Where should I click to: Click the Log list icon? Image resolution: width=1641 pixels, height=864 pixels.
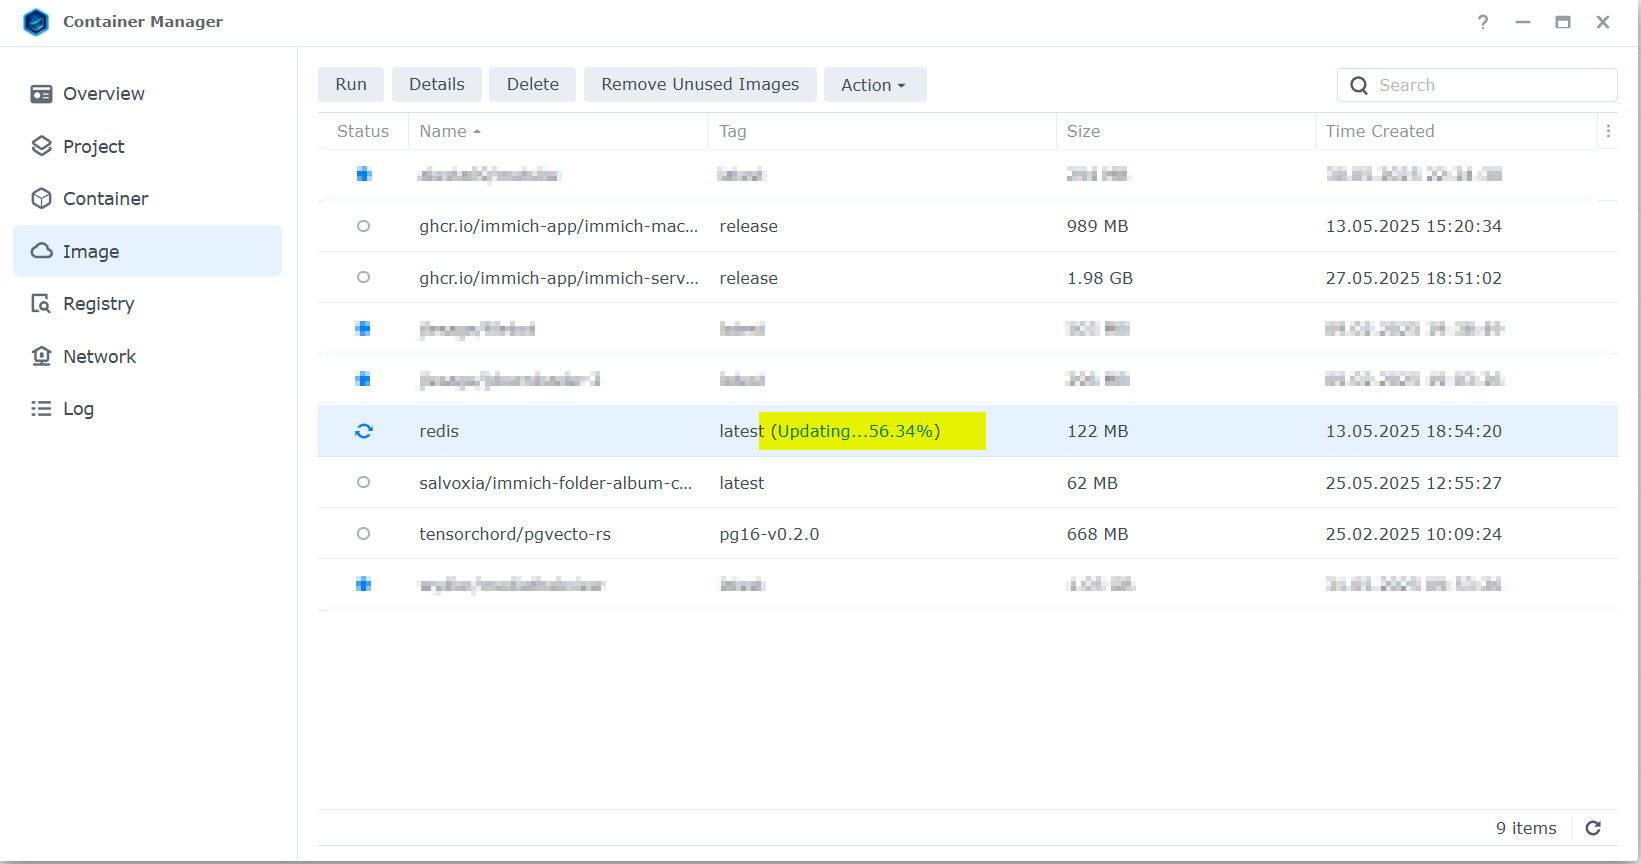[41, 409]
